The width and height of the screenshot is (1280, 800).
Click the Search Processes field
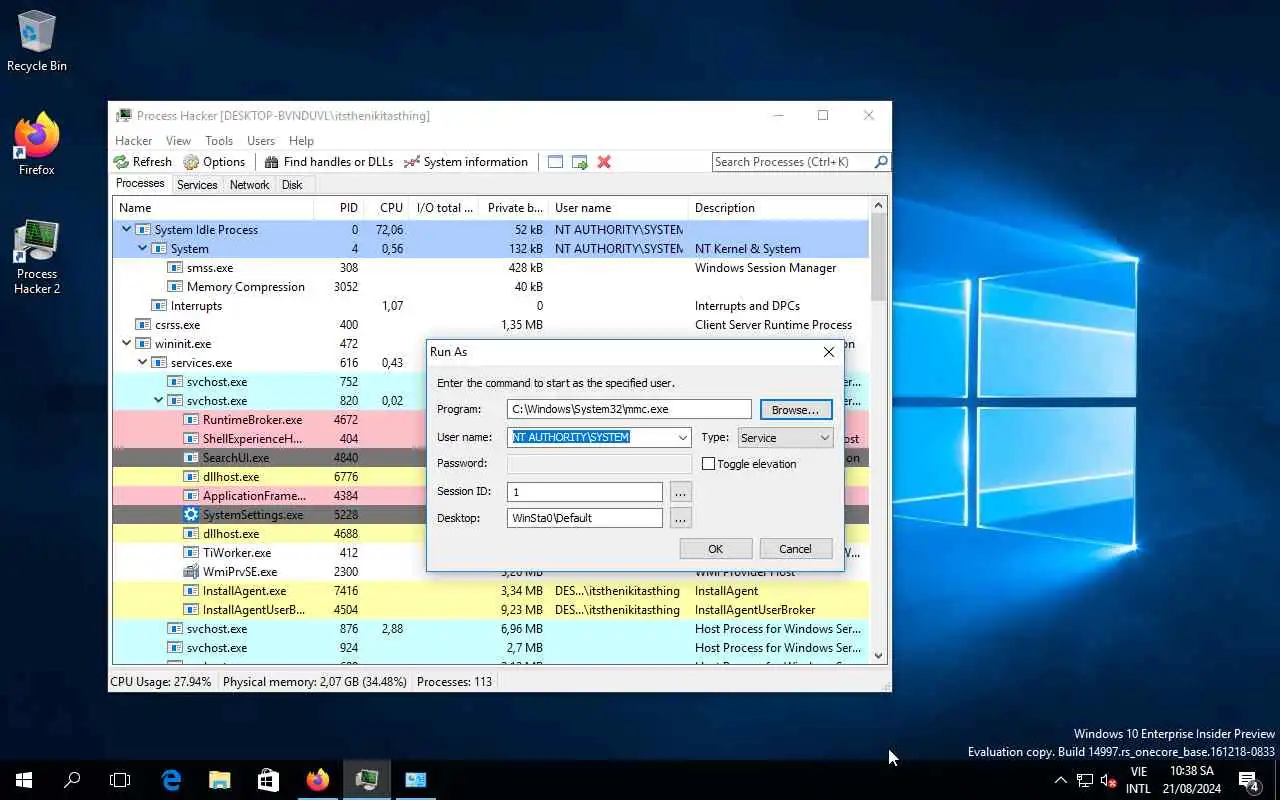point(793,162)
